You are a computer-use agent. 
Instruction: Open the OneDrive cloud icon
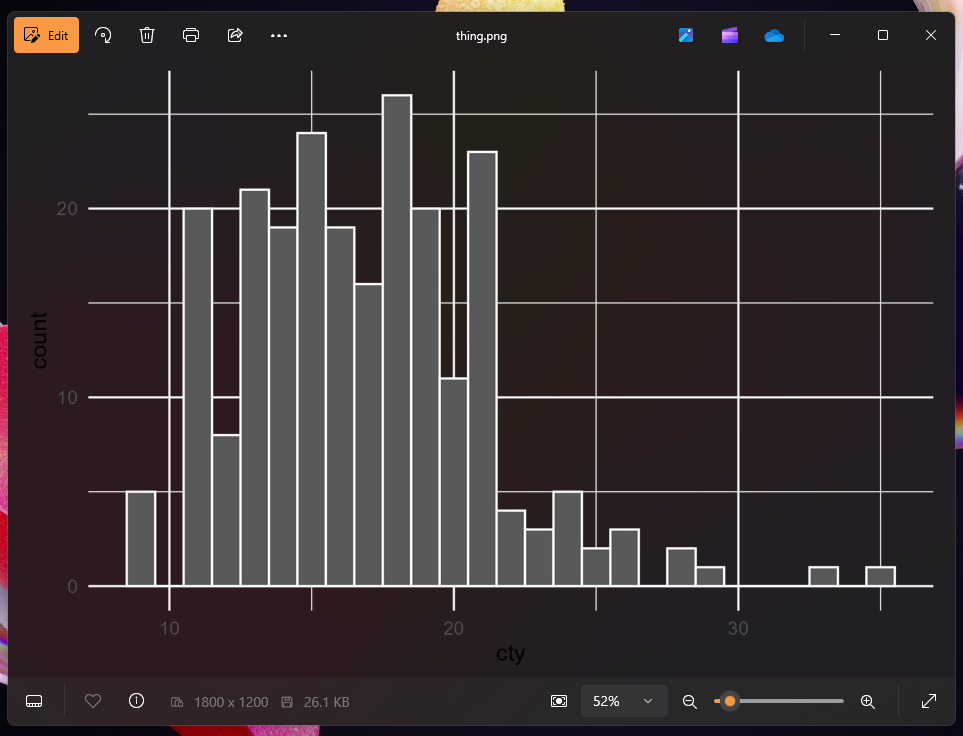tap(774, 36)
